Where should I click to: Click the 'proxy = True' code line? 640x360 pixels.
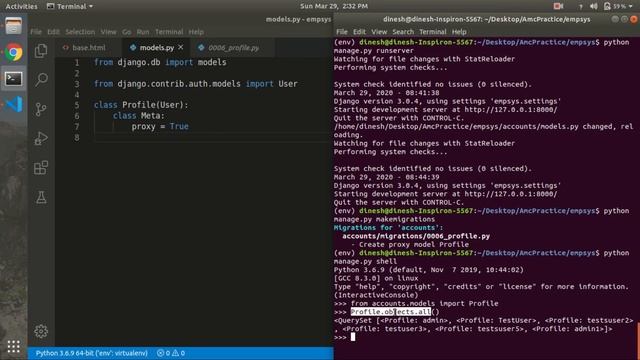[160, 127]
